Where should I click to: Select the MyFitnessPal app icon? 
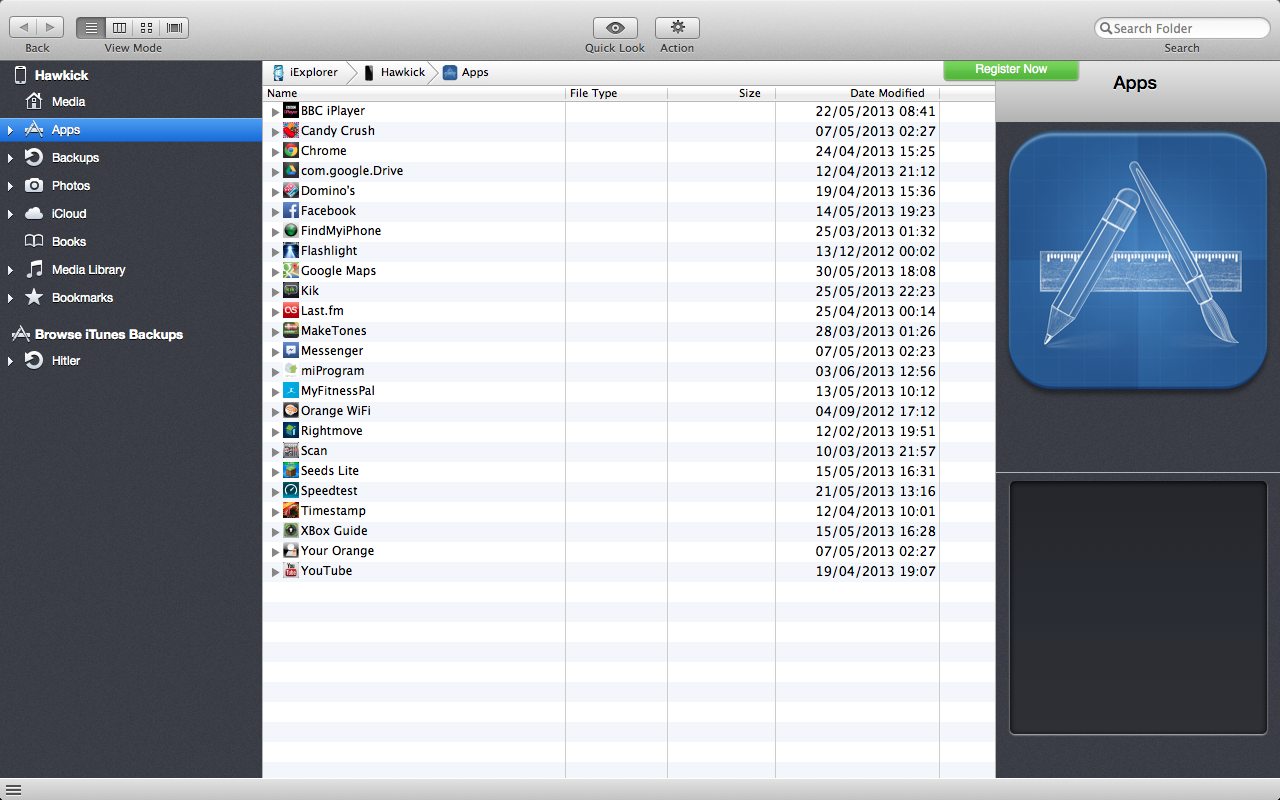click(x=291, y=391)
